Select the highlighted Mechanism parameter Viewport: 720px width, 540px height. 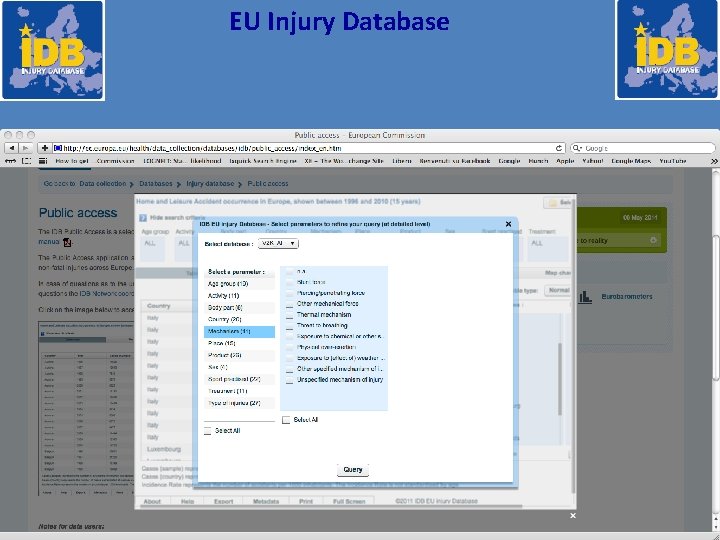point(239,332)
